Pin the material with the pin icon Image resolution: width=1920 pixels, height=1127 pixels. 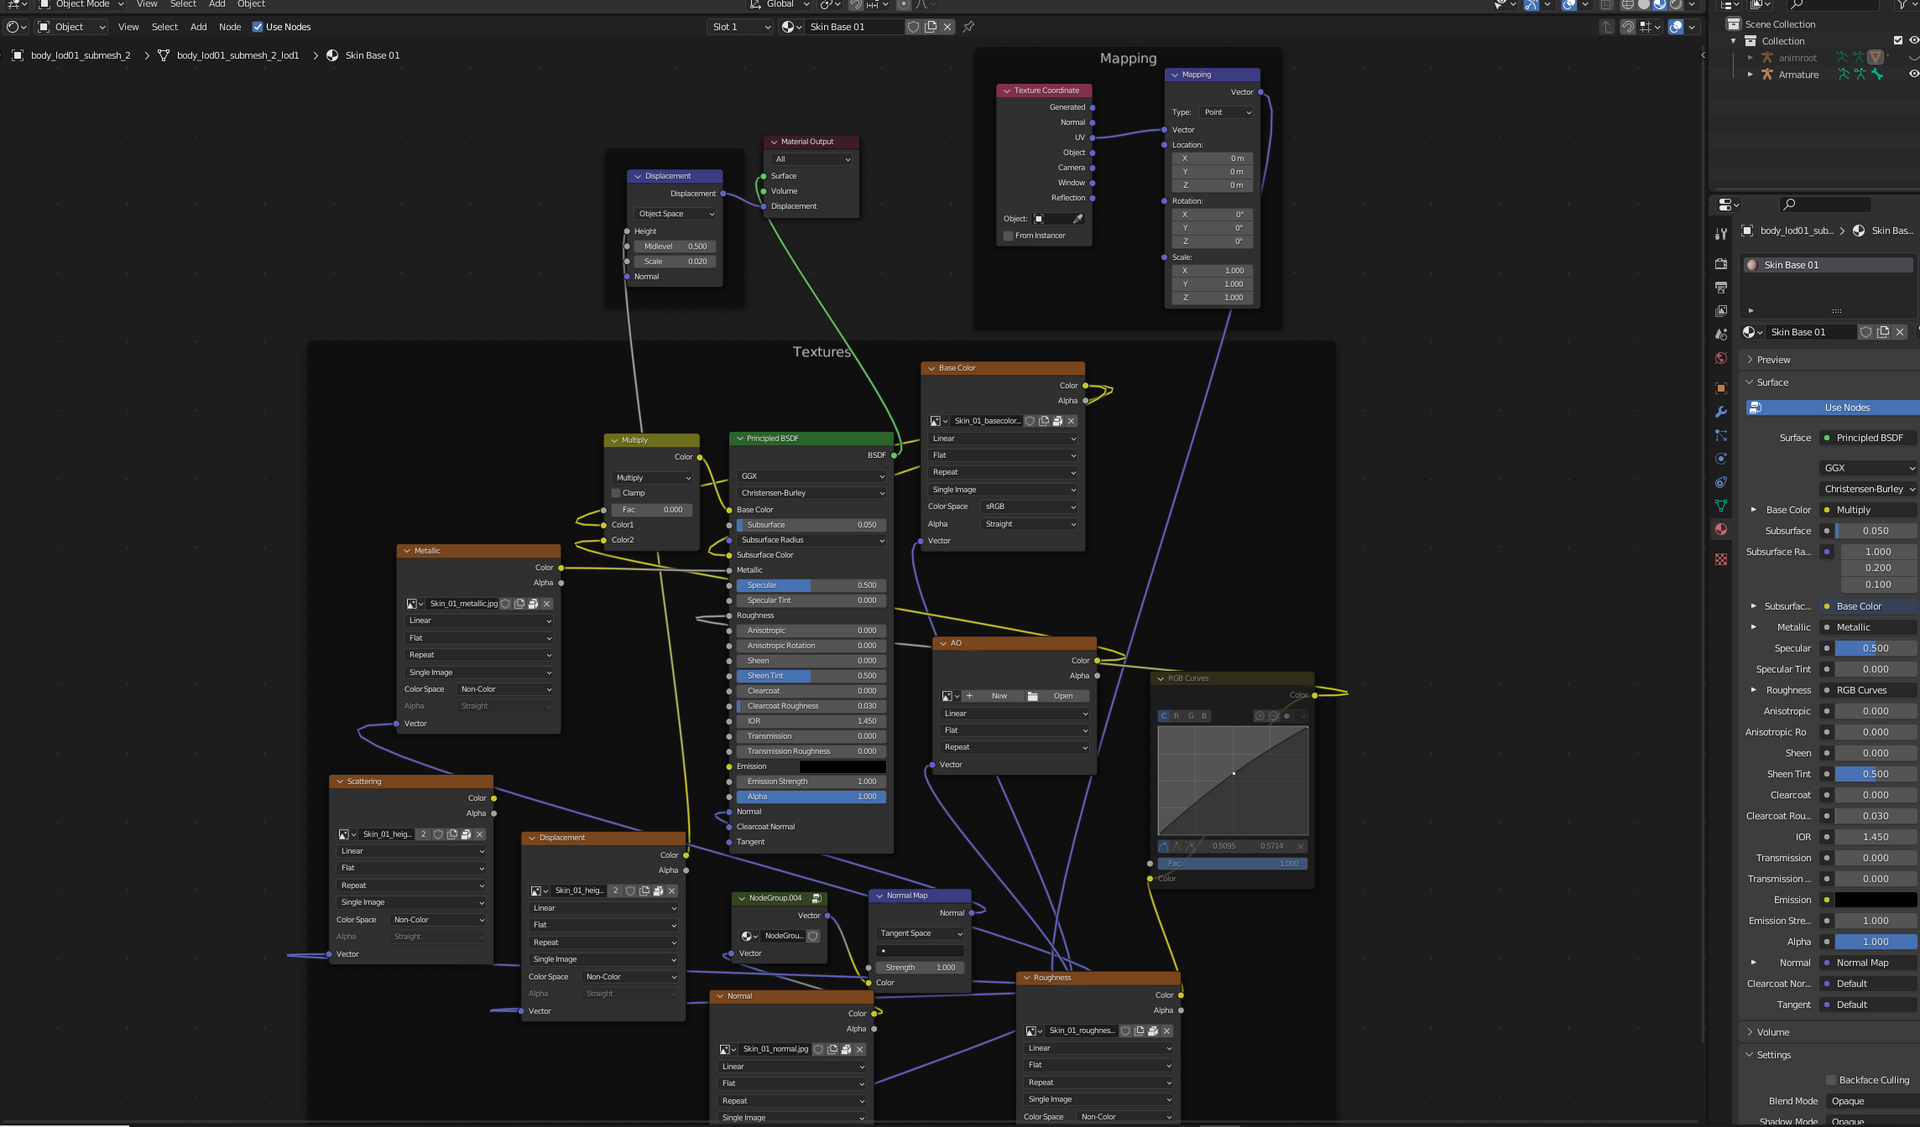click(x=968, y=27)
